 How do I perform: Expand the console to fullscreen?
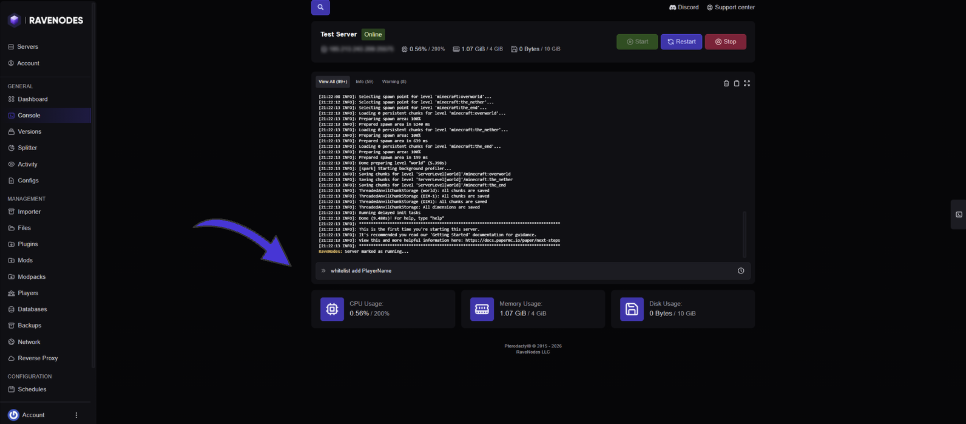click(x=747, y=83)
